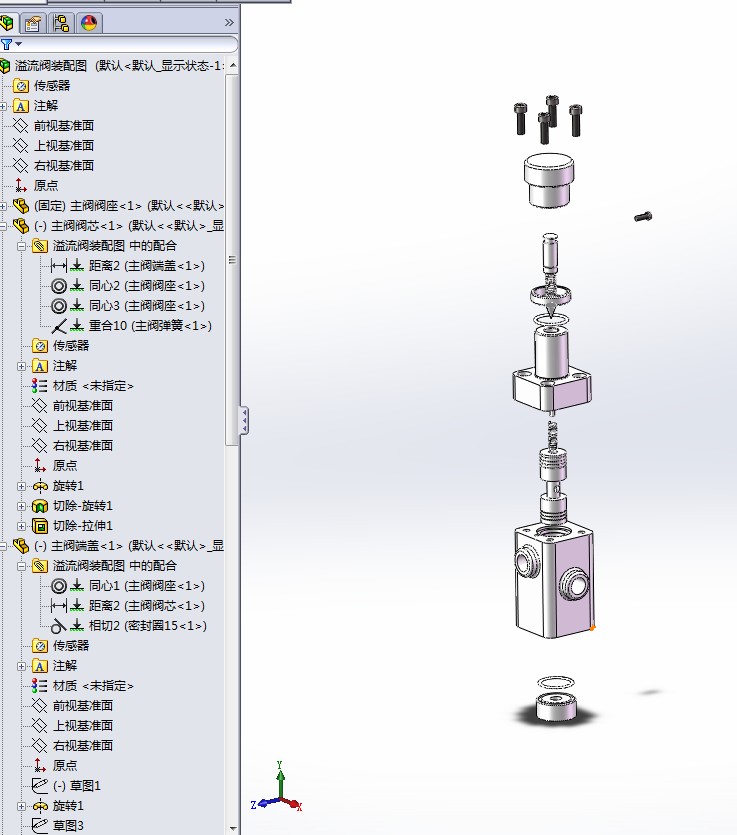Select the 主阀阀芯<1> part icon
737x835 pixels.
tap(21, 226)
